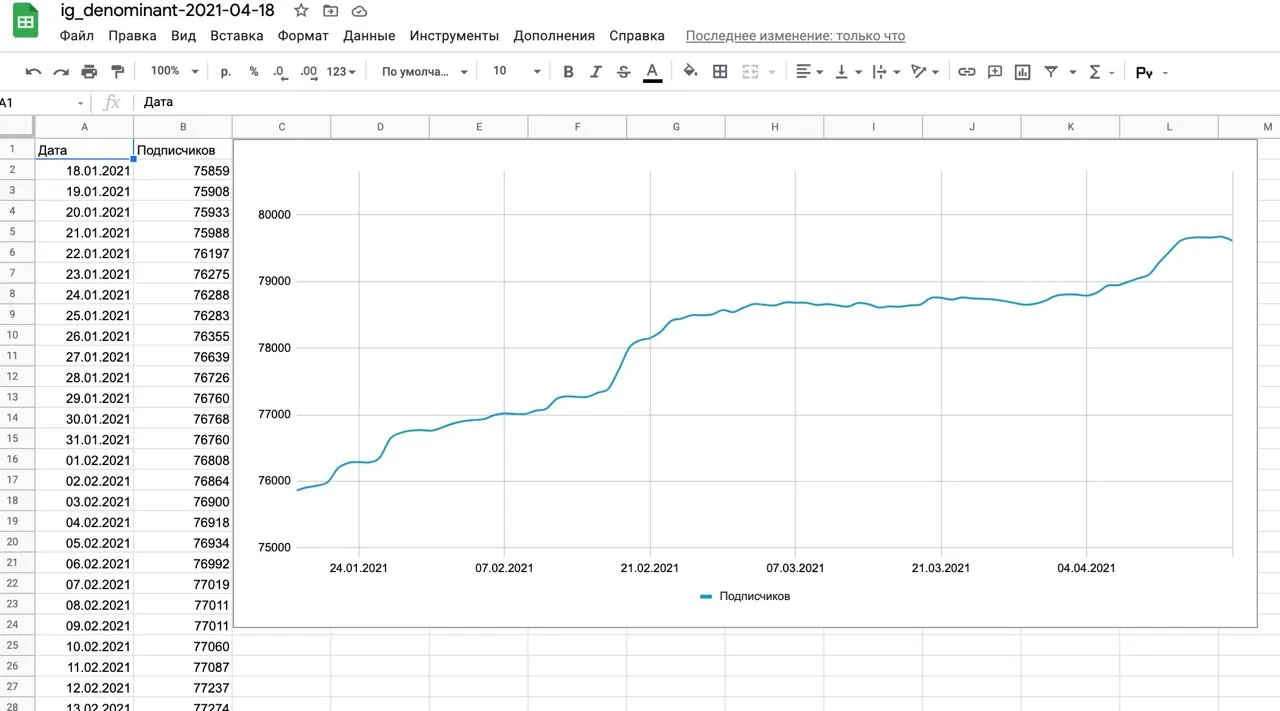Open the input tools dropdown arrow

1165,72
